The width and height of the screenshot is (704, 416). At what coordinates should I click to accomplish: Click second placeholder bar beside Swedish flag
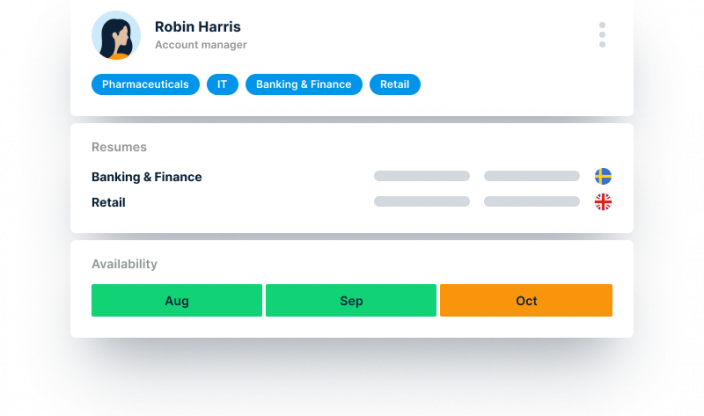[531, 176]
